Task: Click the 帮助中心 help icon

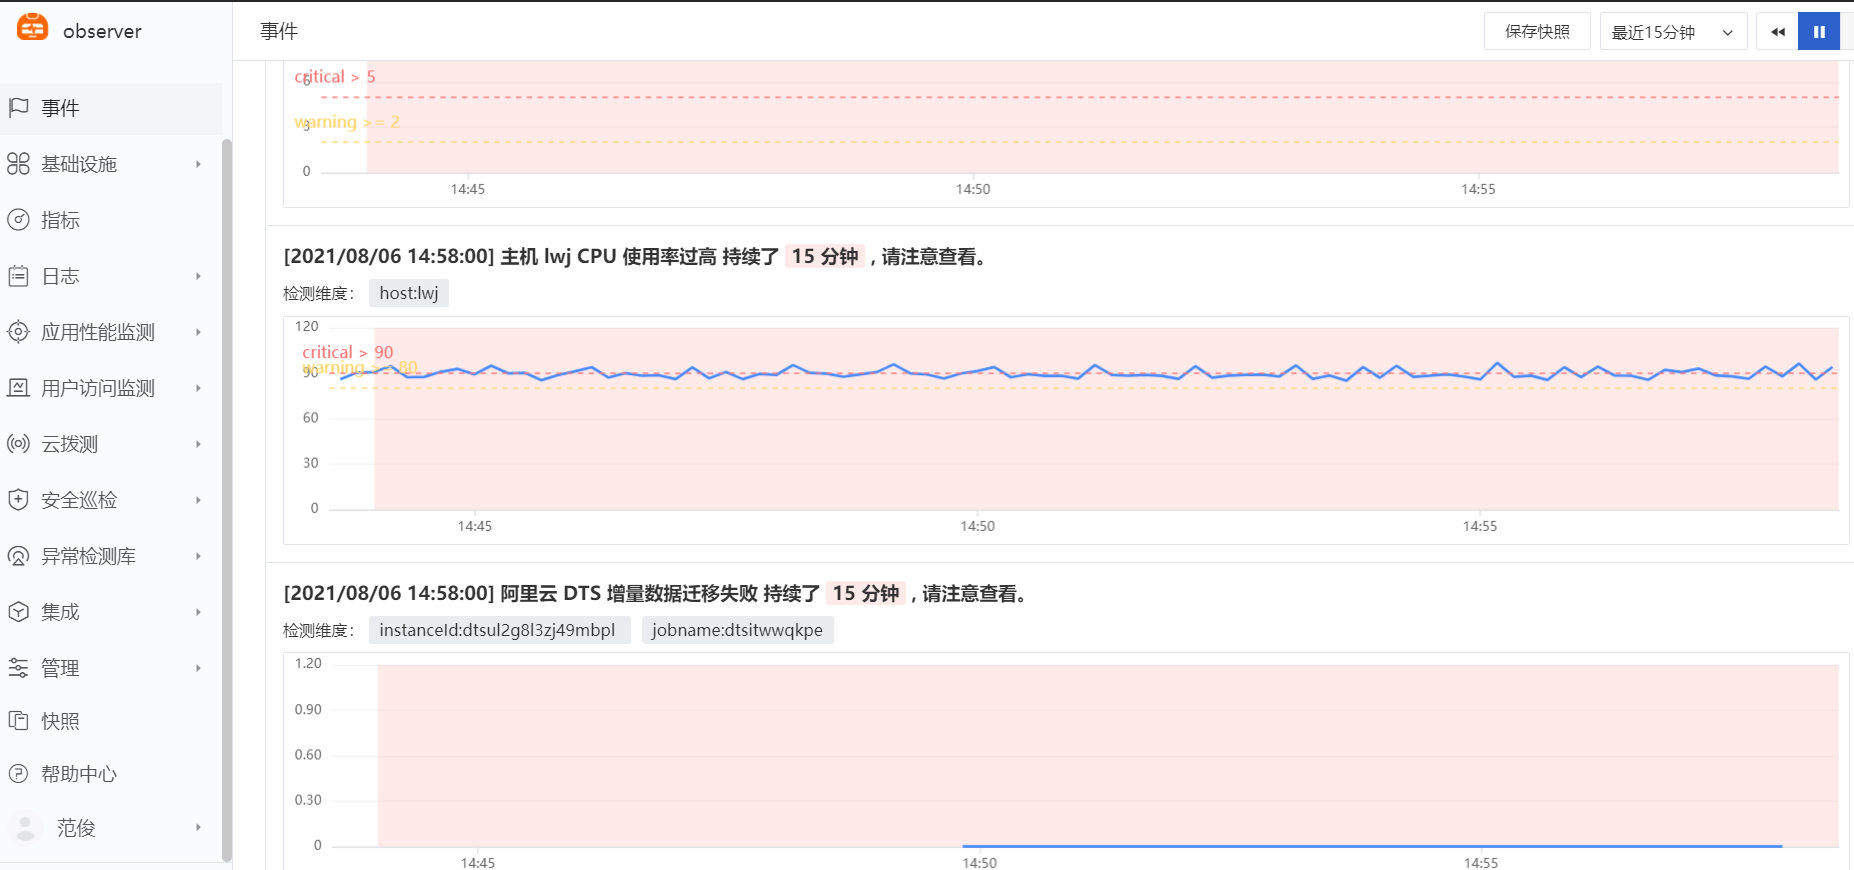Action: tap(18, 773)
